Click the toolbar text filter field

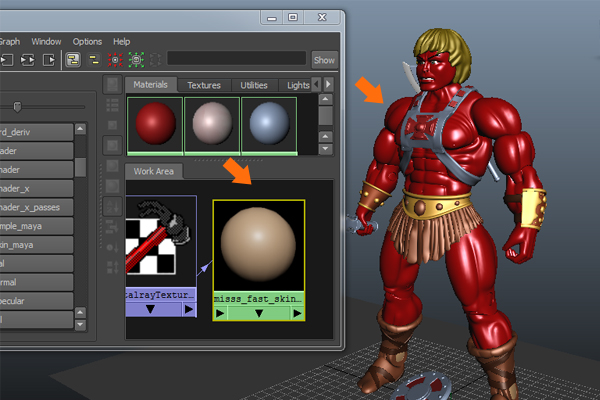(x=236, y=59)
